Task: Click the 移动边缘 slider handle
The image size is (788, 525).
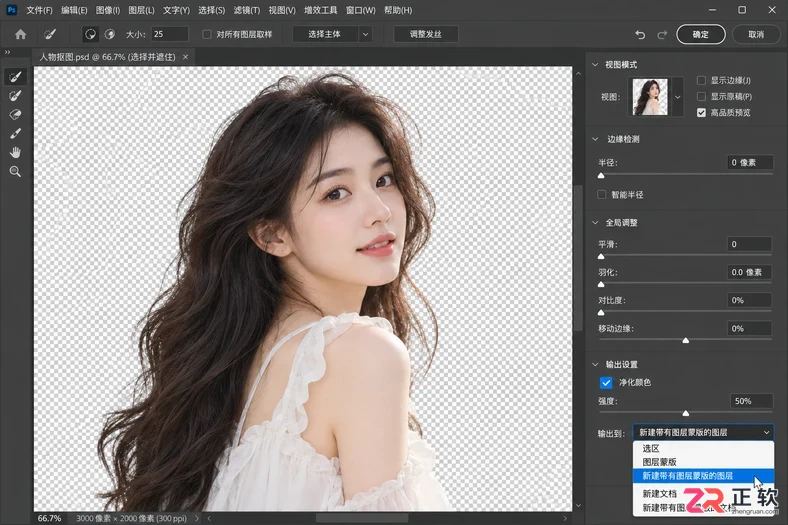Action: pos(685,341)
